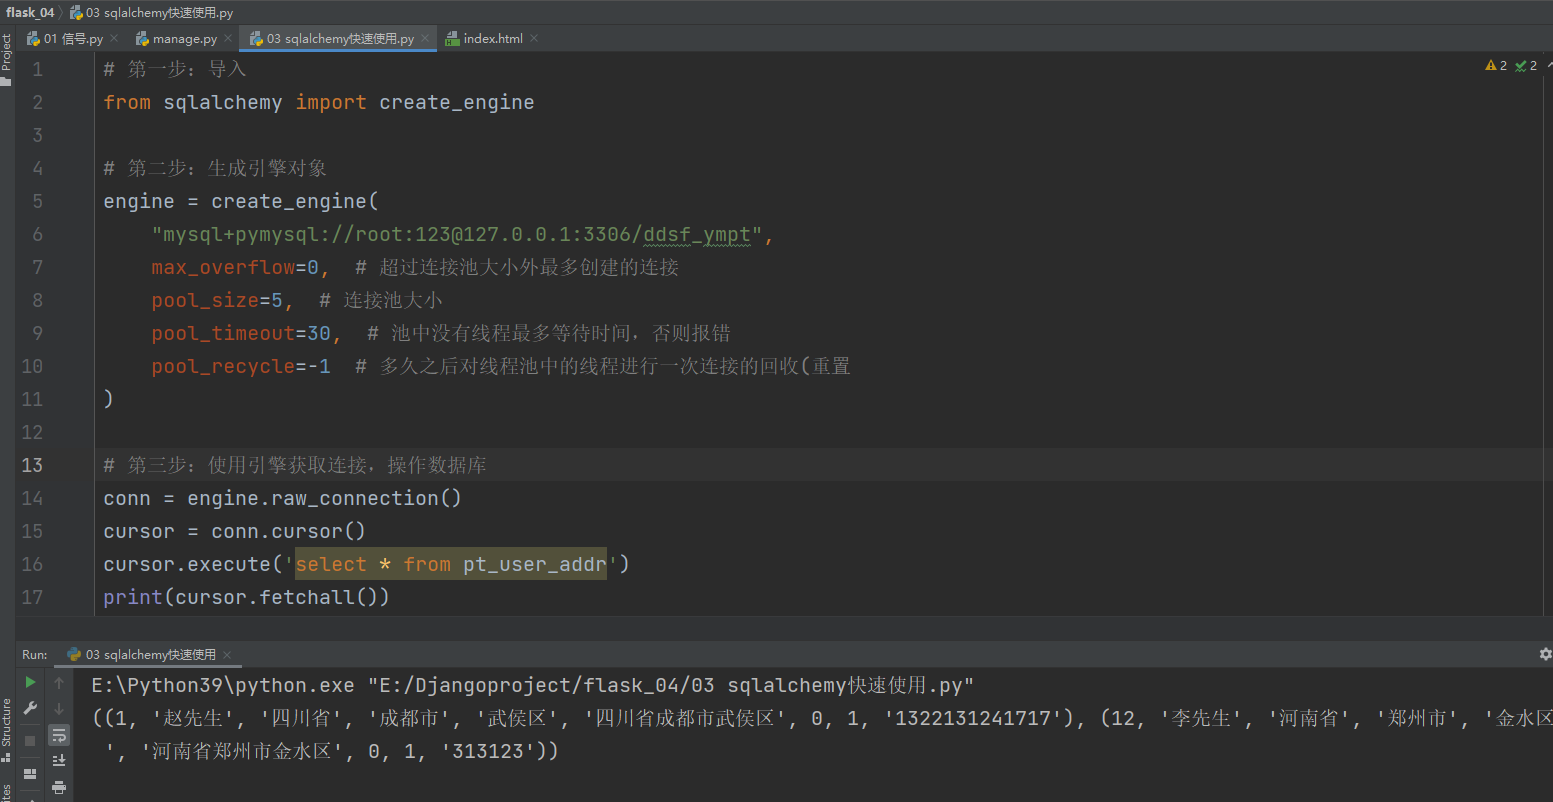1553x802 pixels.
Task: Click the yellow warnings indicator showing 2
Action: pos(1496,66)
